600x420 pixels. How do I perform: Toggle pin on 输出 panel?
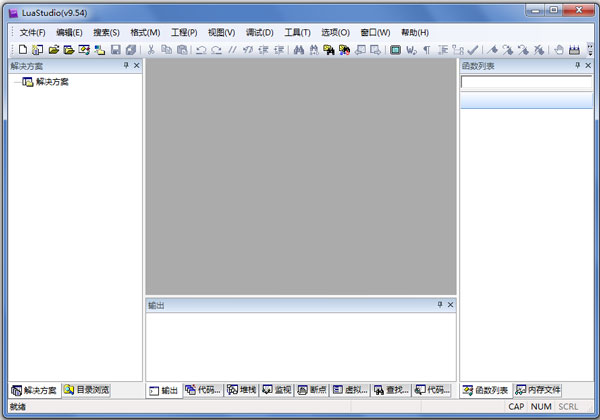click(439, 305)
